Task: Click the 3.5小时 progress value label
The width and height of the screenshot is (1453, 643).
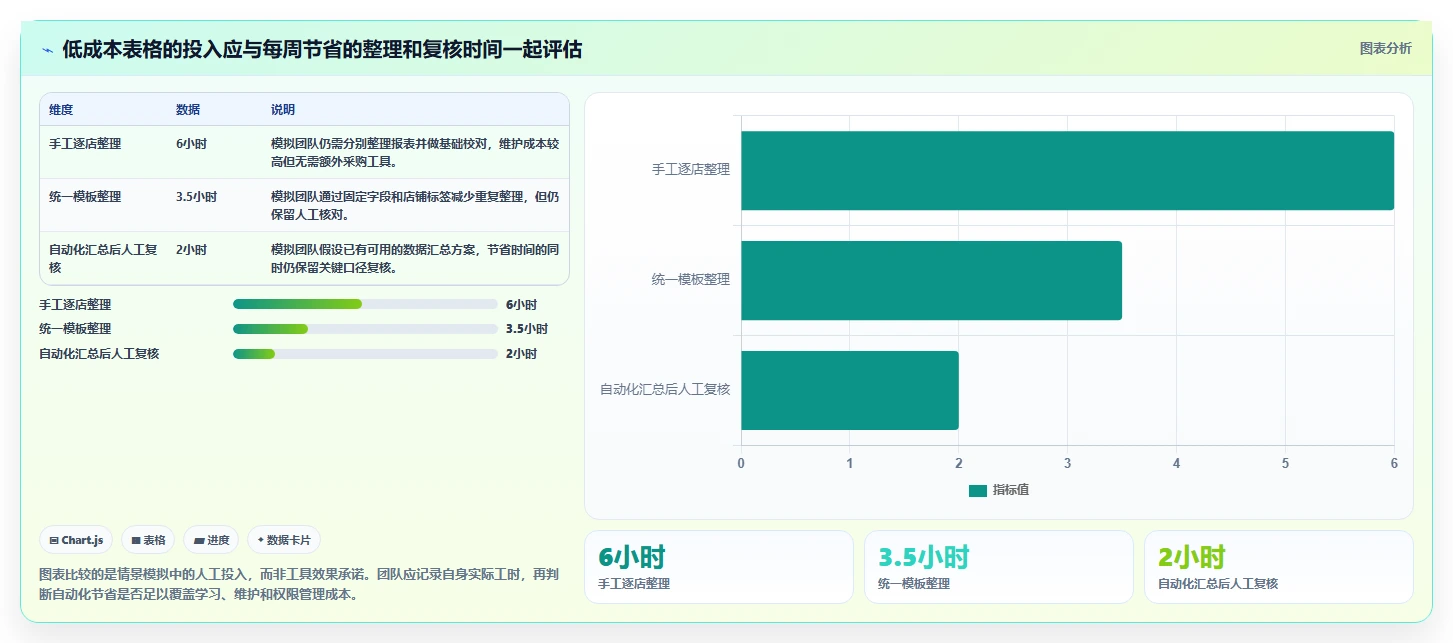Action: [526, 329]
